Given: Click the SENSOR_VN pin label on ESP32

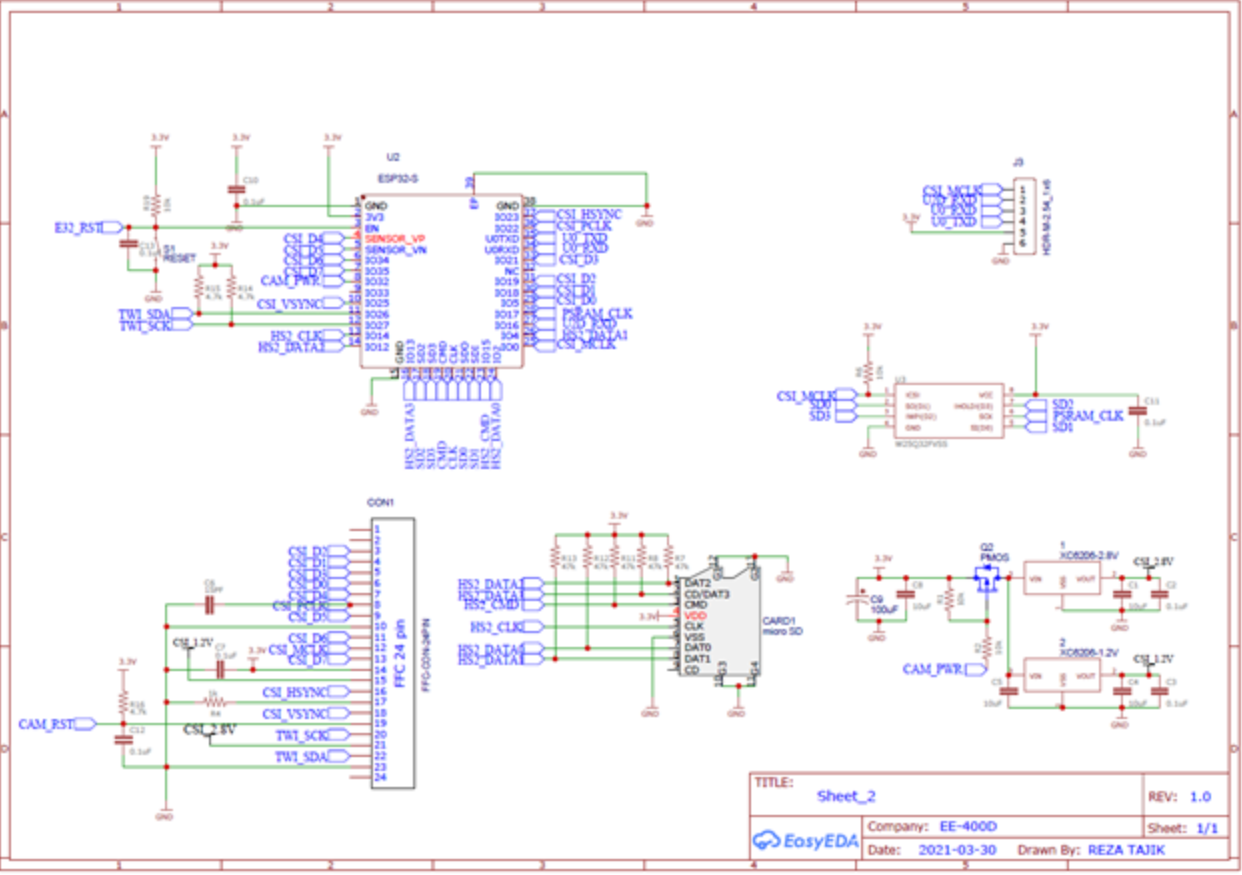Looking at the screenshot, I should pyautogui.click(x=396, y=249).
